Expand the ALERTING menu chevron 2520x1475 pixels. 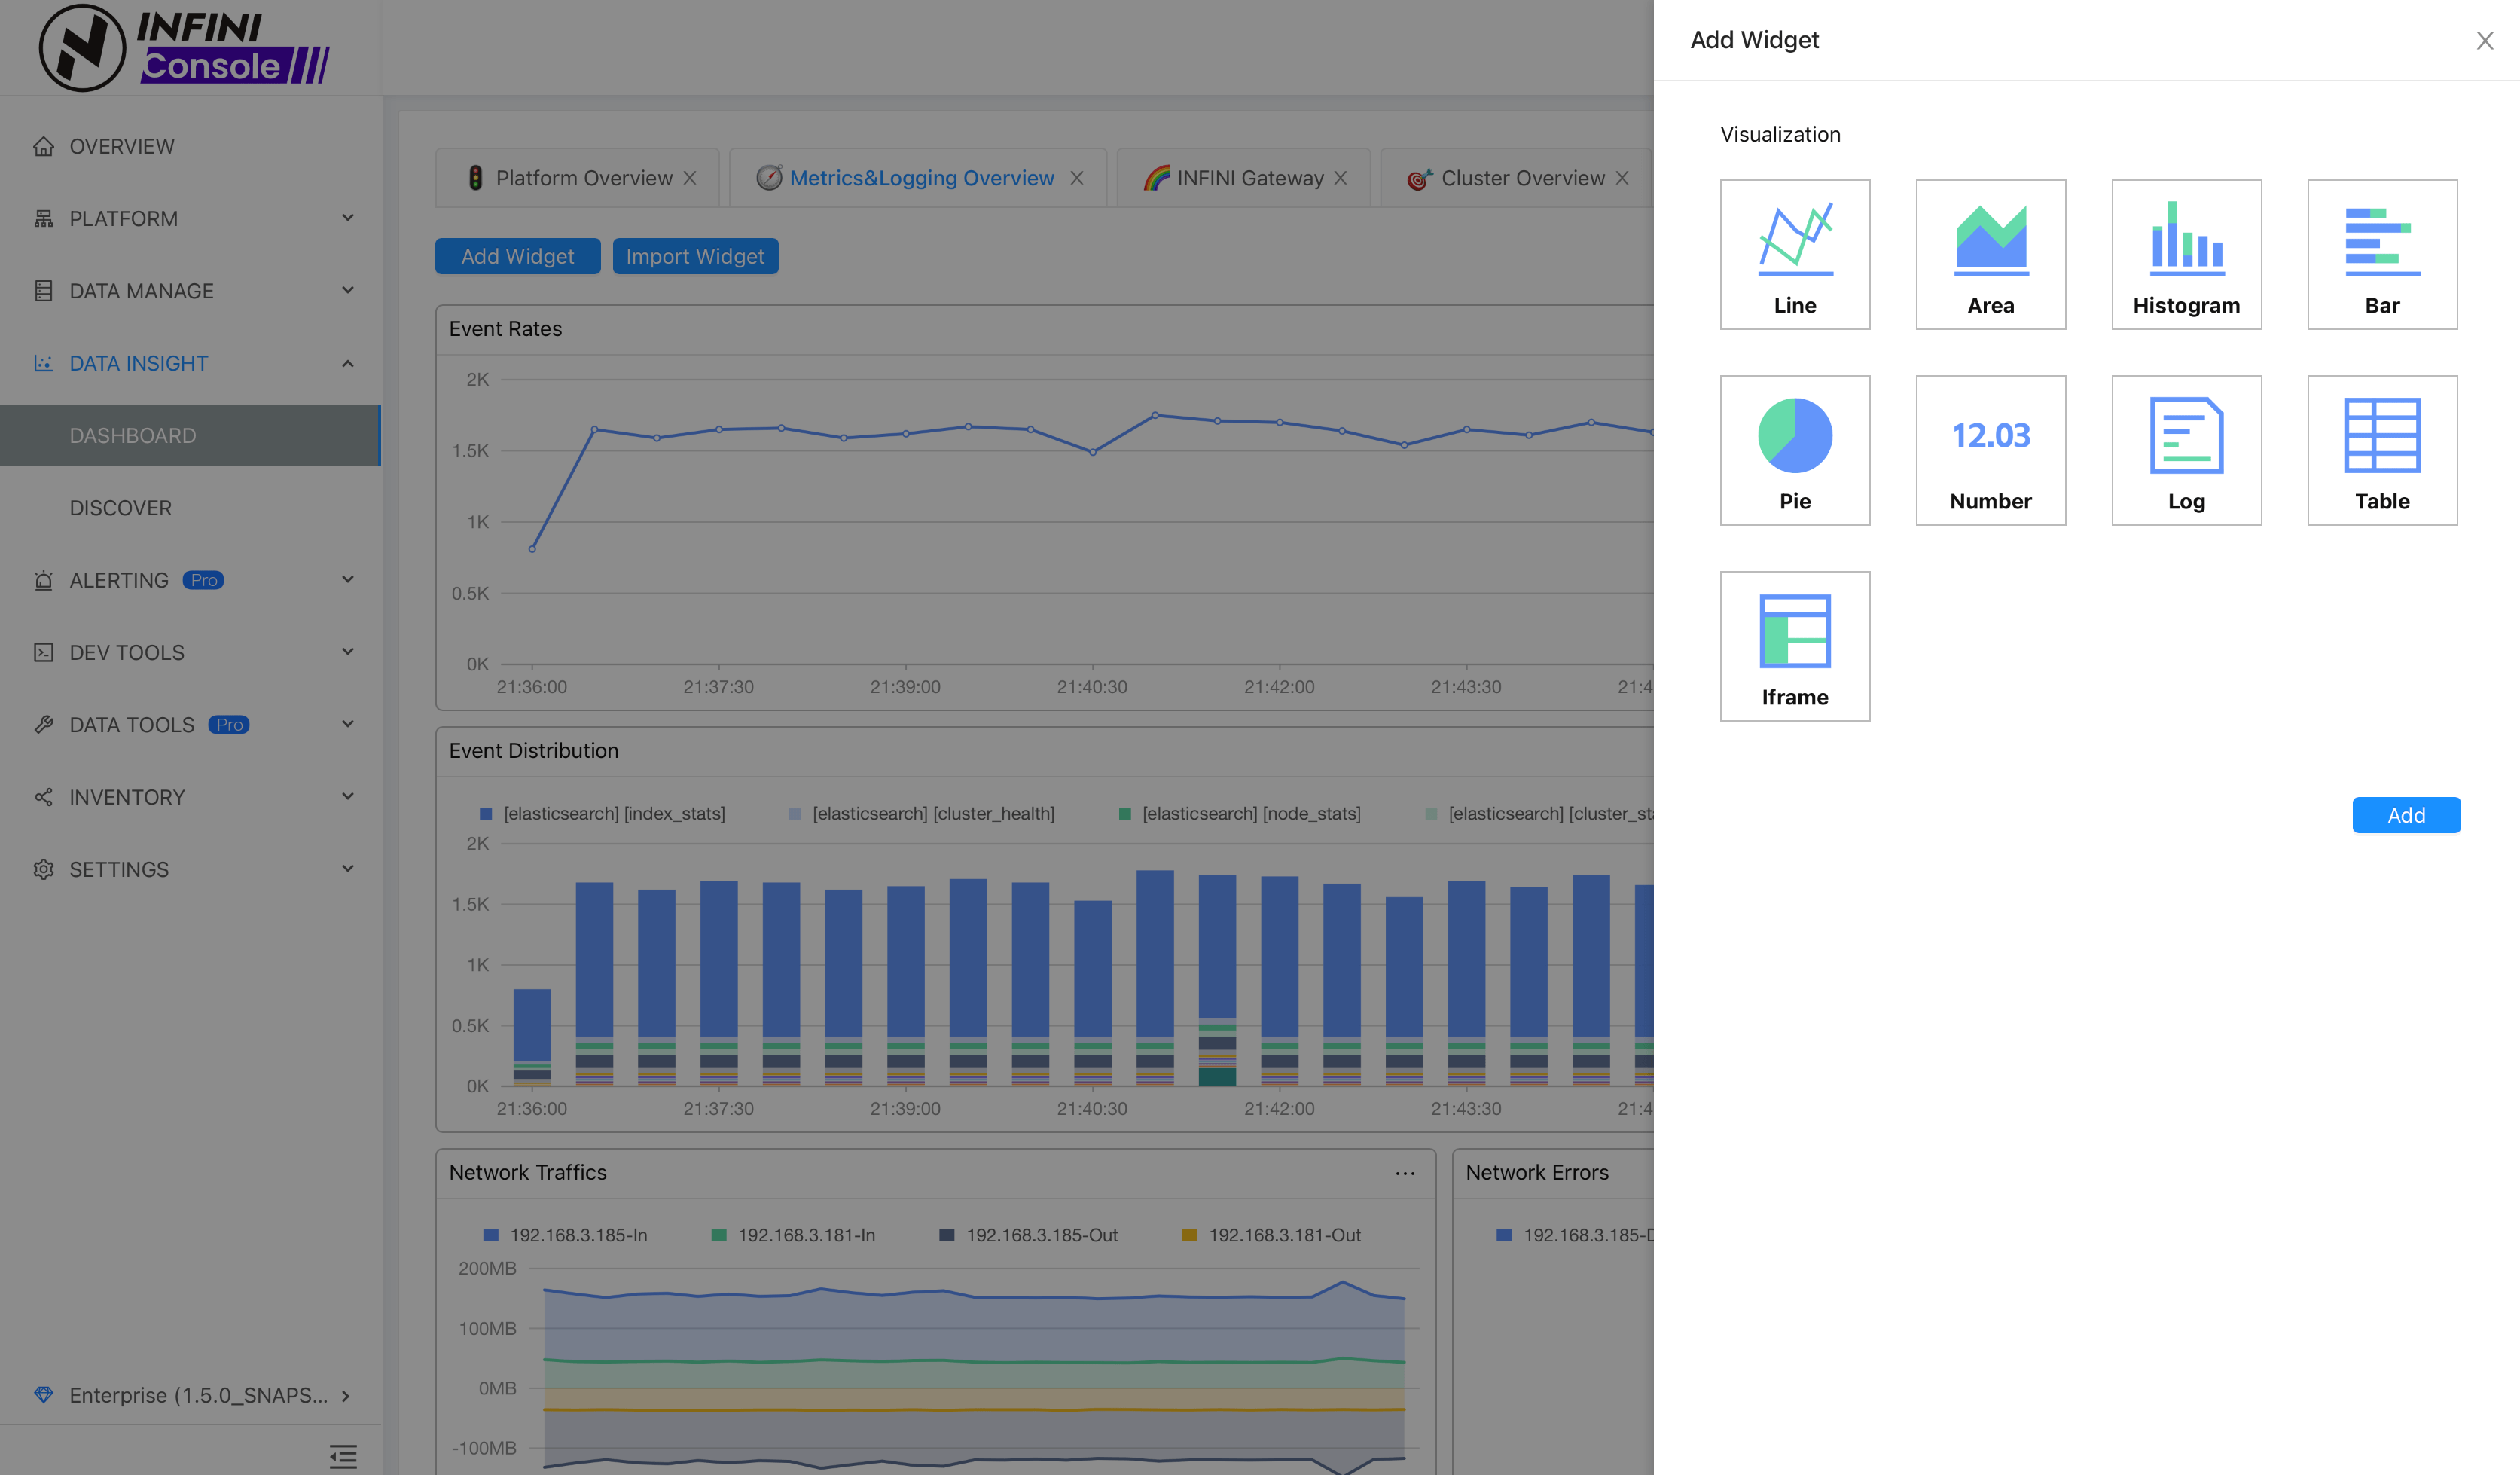(x=348, y=579)
